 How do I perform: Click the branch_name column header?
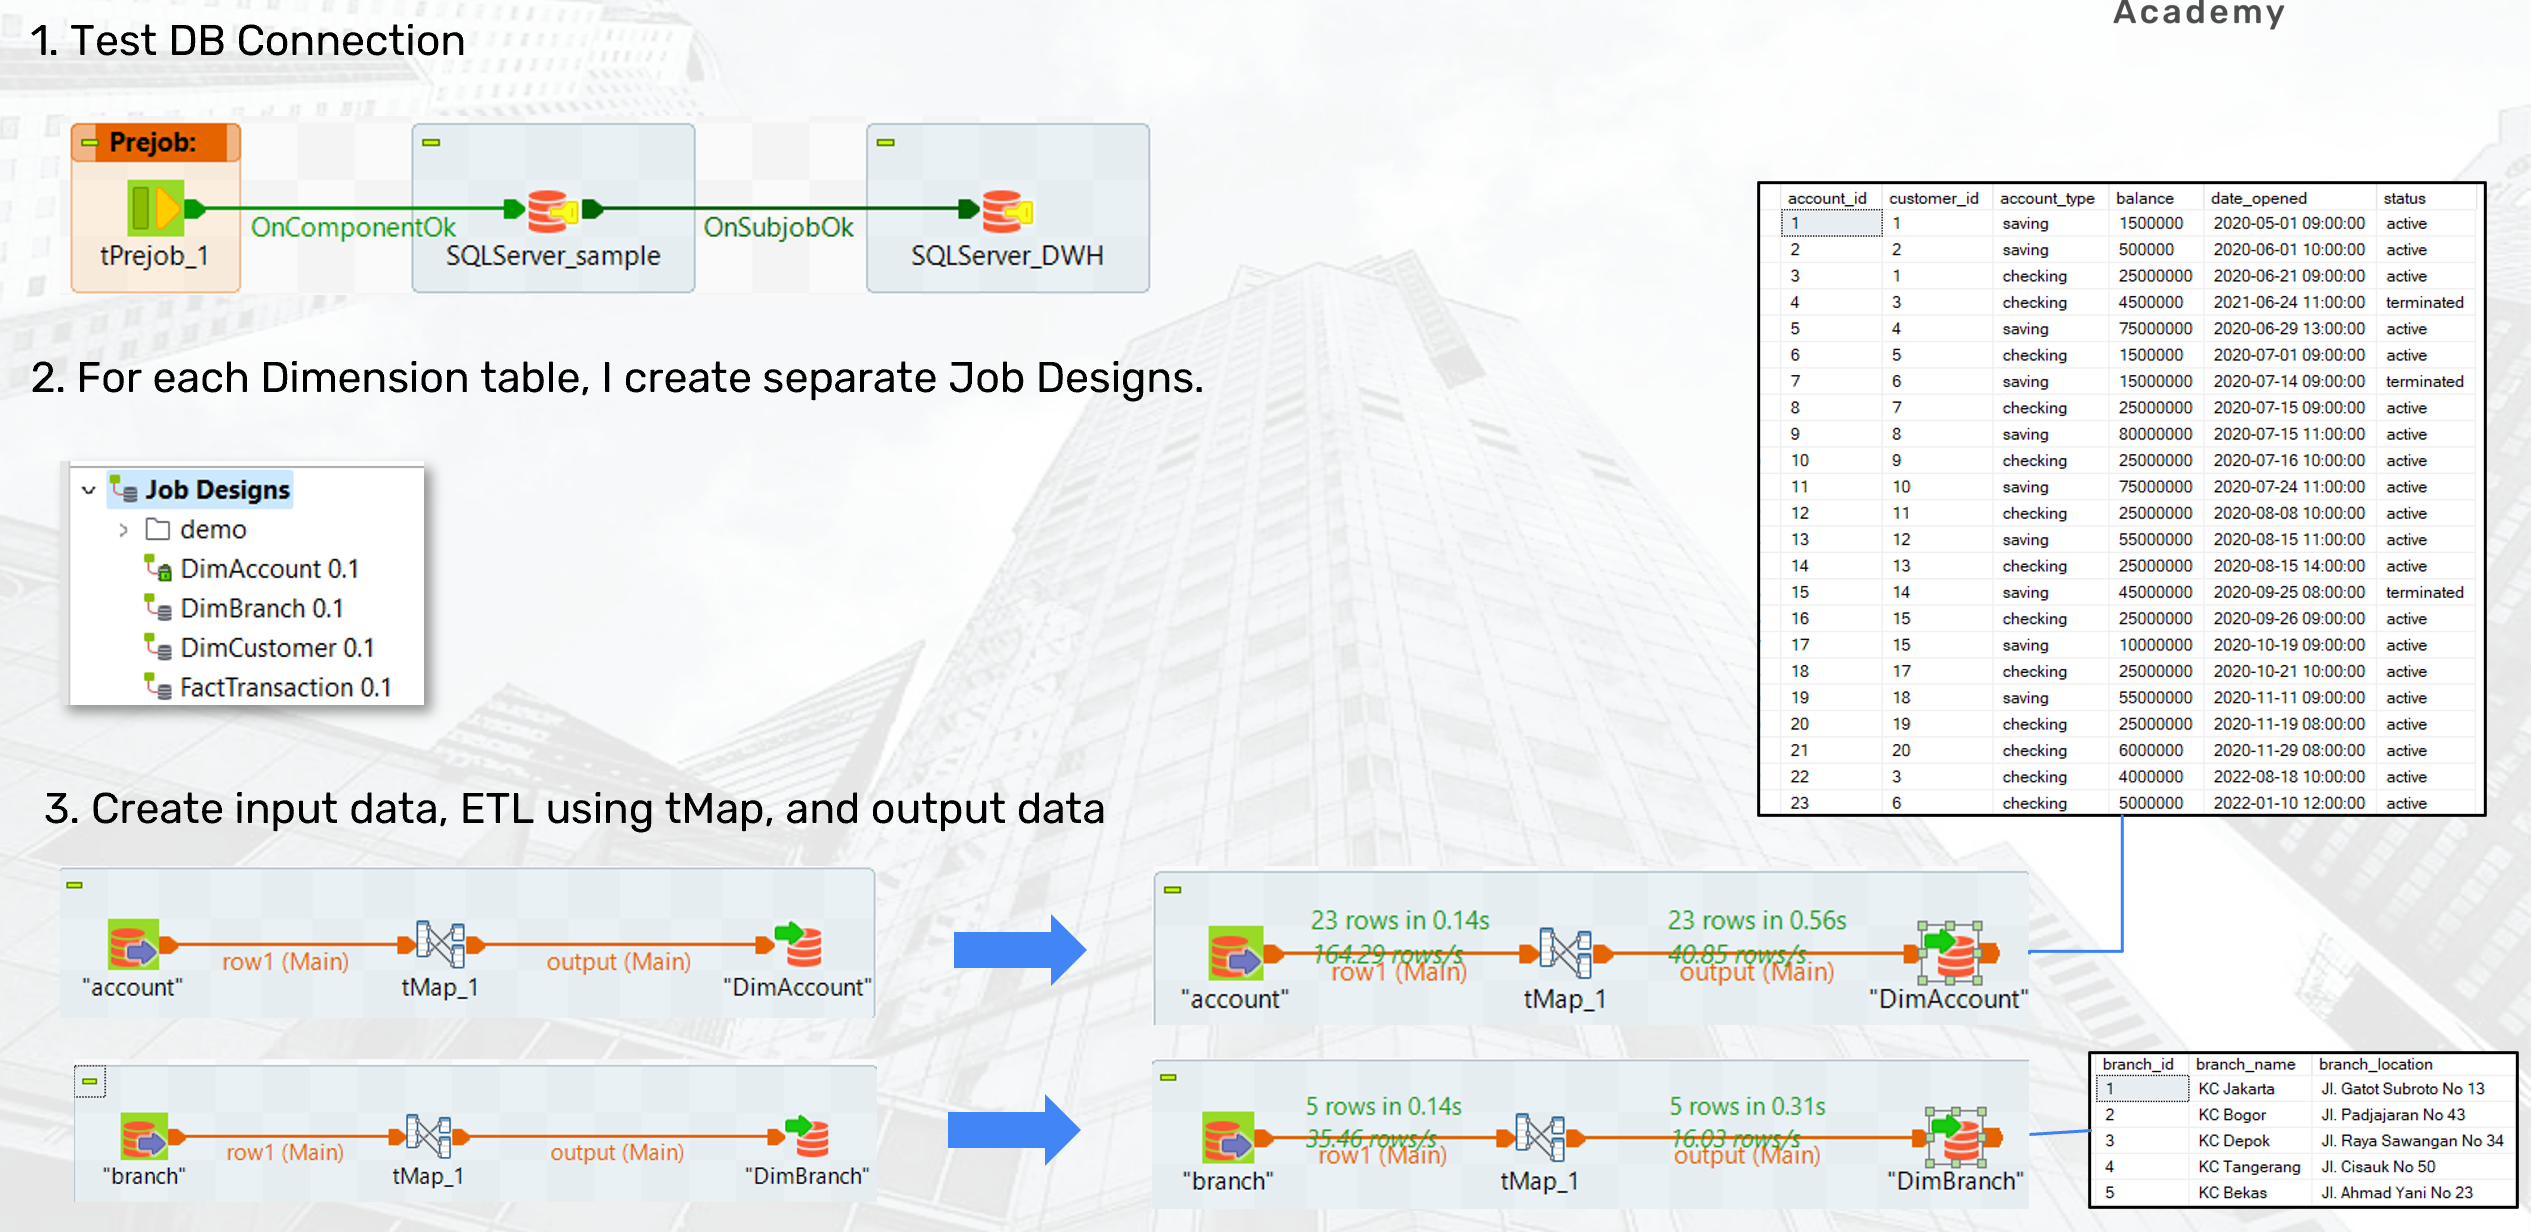pyautogui.click(x=2244, y=1064)
